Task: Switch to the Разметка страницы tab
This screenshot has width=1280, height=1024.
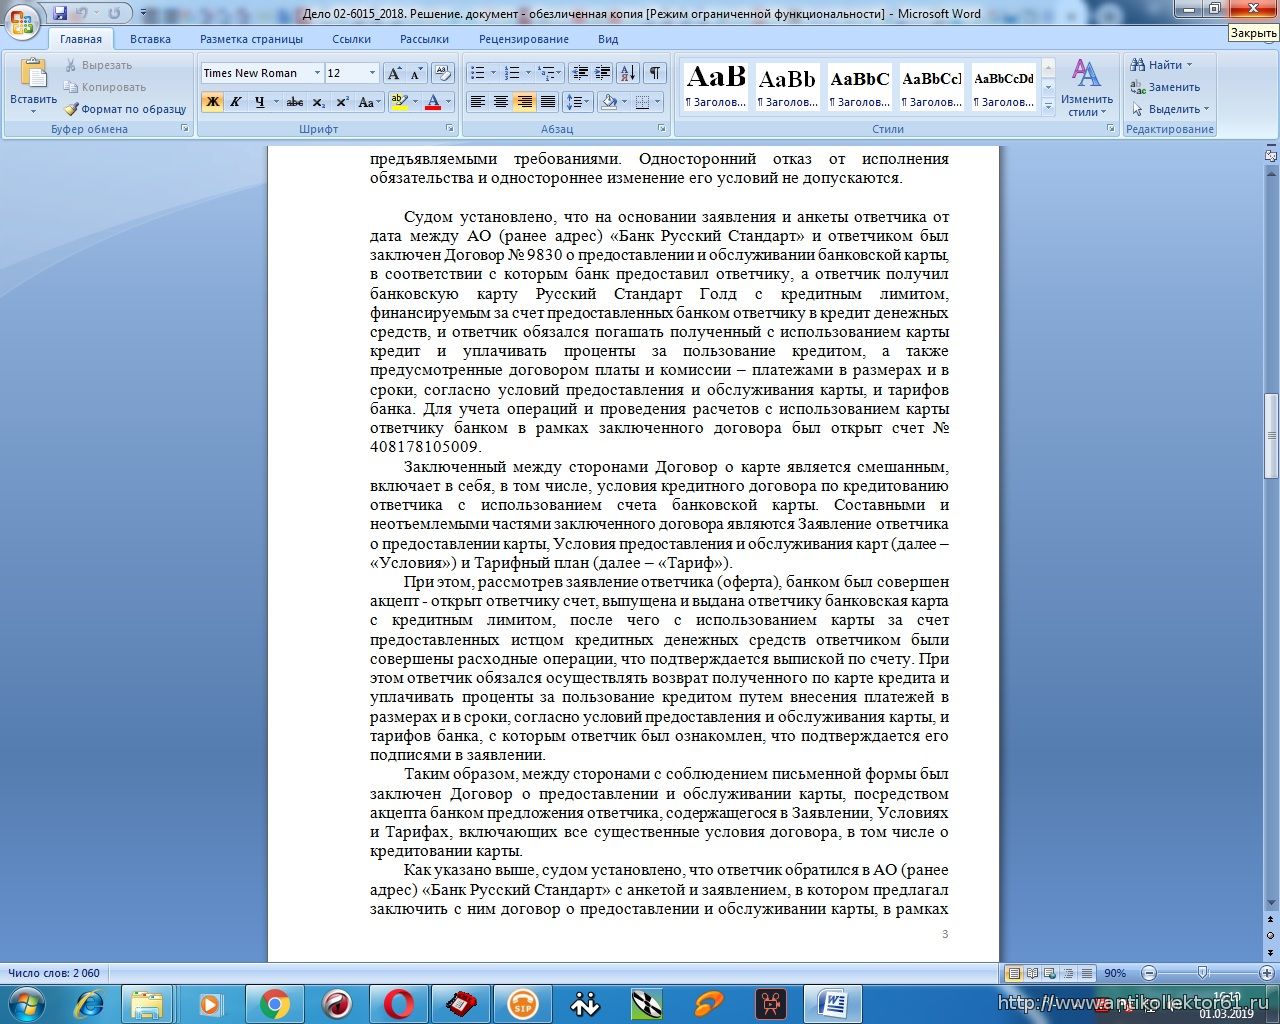Action: [251, 39]
